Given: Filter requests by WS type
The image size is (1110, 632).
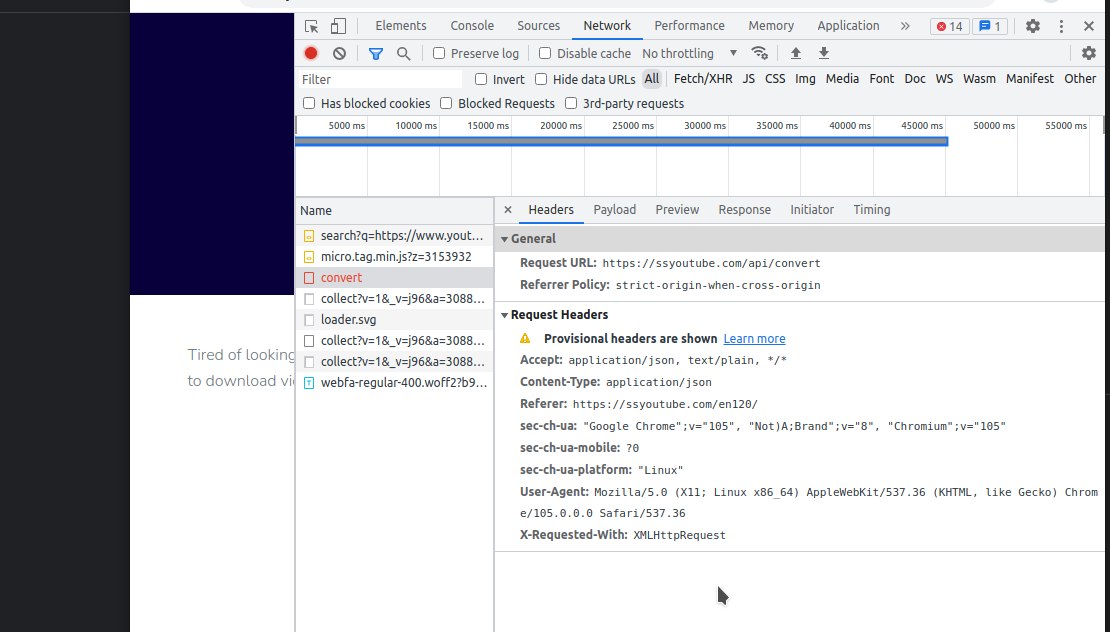Looking at the screenshot, I should coord(944,79).
